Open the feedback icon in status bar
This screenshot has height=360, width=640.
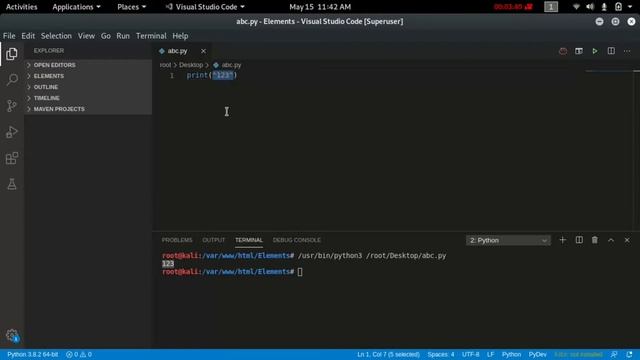click(x=614, y=354)
